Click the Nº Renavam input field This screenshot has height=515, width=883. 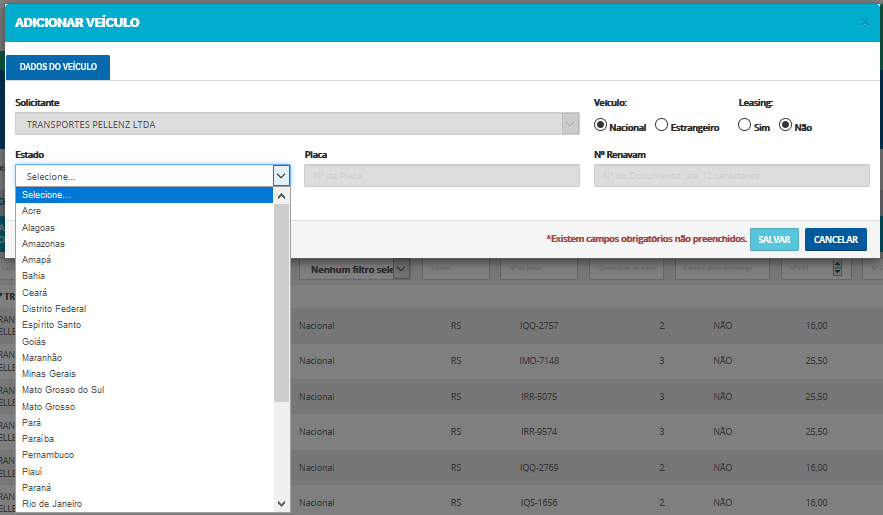731,176
